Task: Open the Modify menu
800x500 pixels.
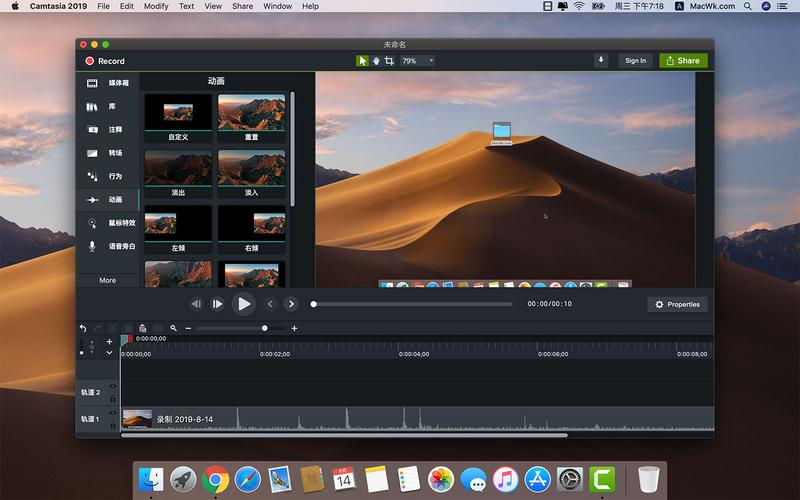Action: tap(156, 6)
